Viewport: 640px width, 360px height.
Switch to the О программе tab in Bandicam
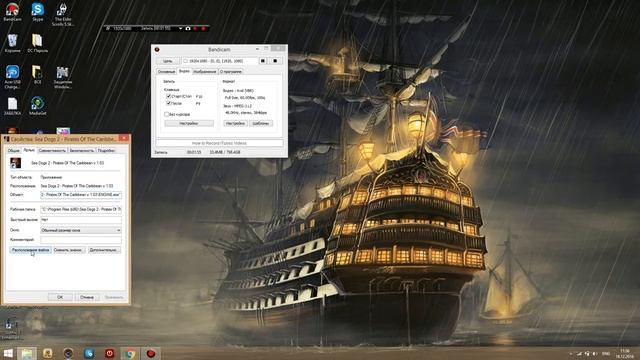point(231,71)
